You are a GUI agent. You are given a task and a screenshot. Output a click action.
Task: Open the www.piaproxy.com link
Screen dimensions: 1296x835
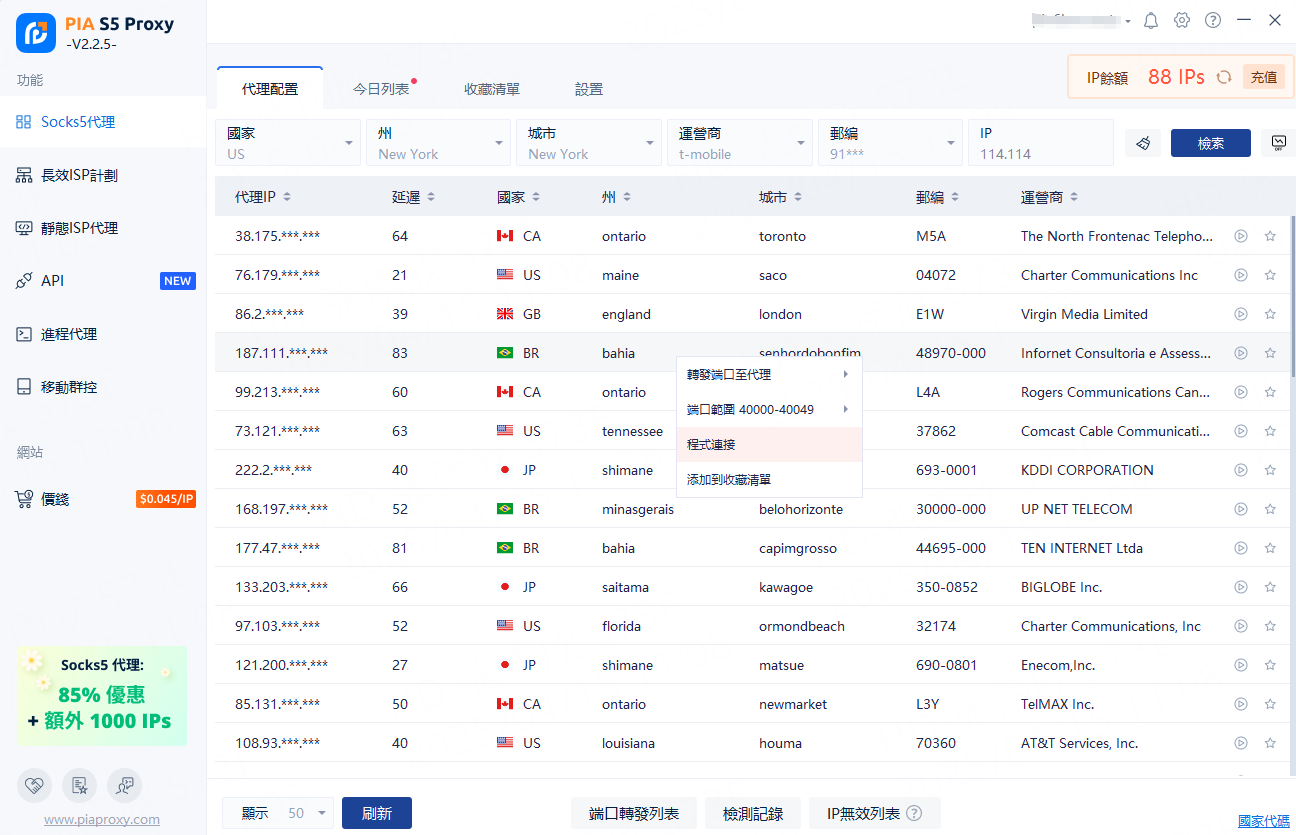tap(102, 819)
